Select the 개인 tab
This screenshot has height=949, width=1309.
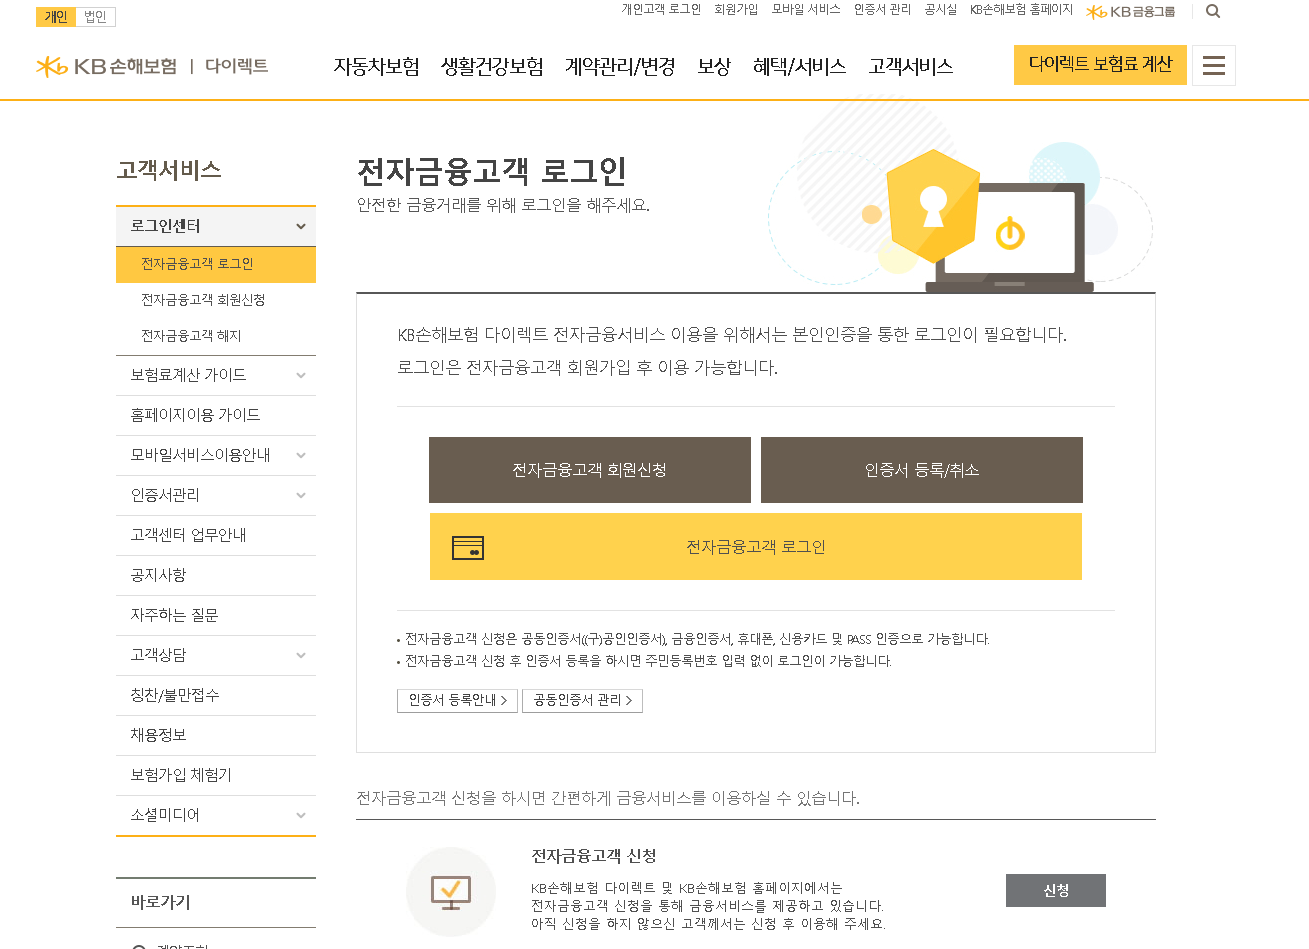pos(56,17)
